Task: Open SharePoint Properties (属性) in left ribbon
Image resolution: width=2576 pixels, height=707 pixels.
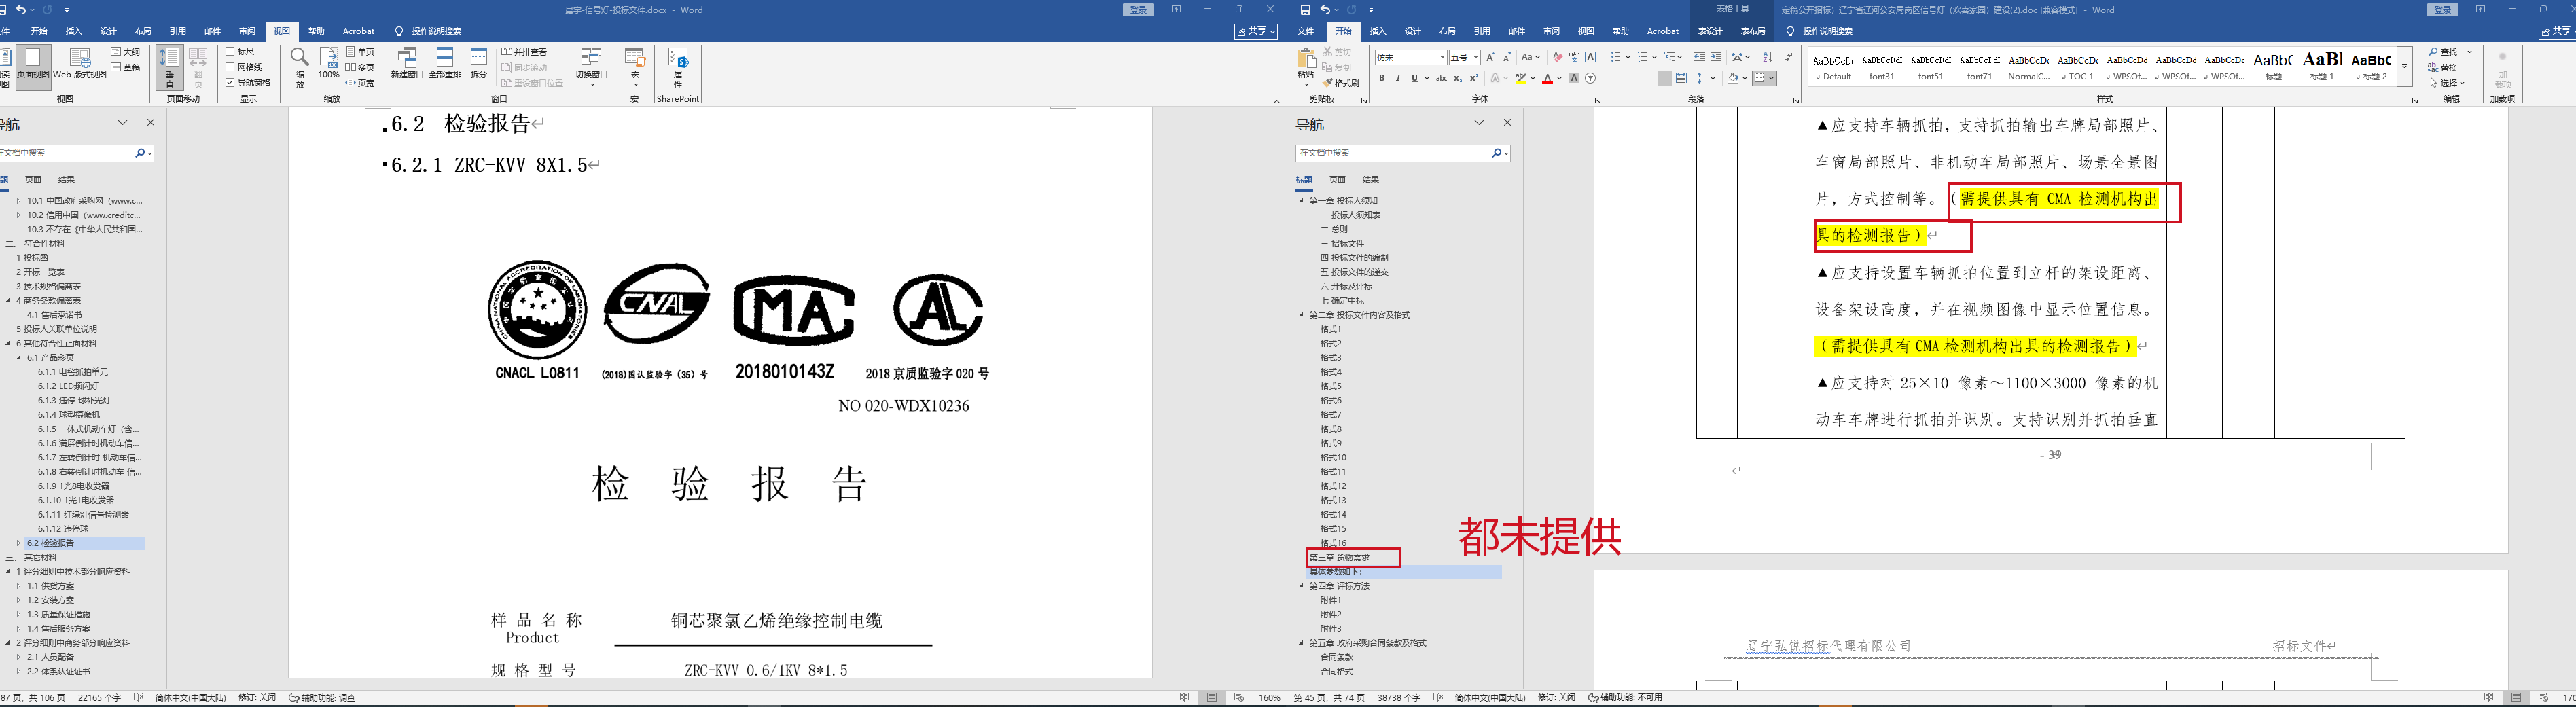Action: pyautogui.click(x=678, y=68)
